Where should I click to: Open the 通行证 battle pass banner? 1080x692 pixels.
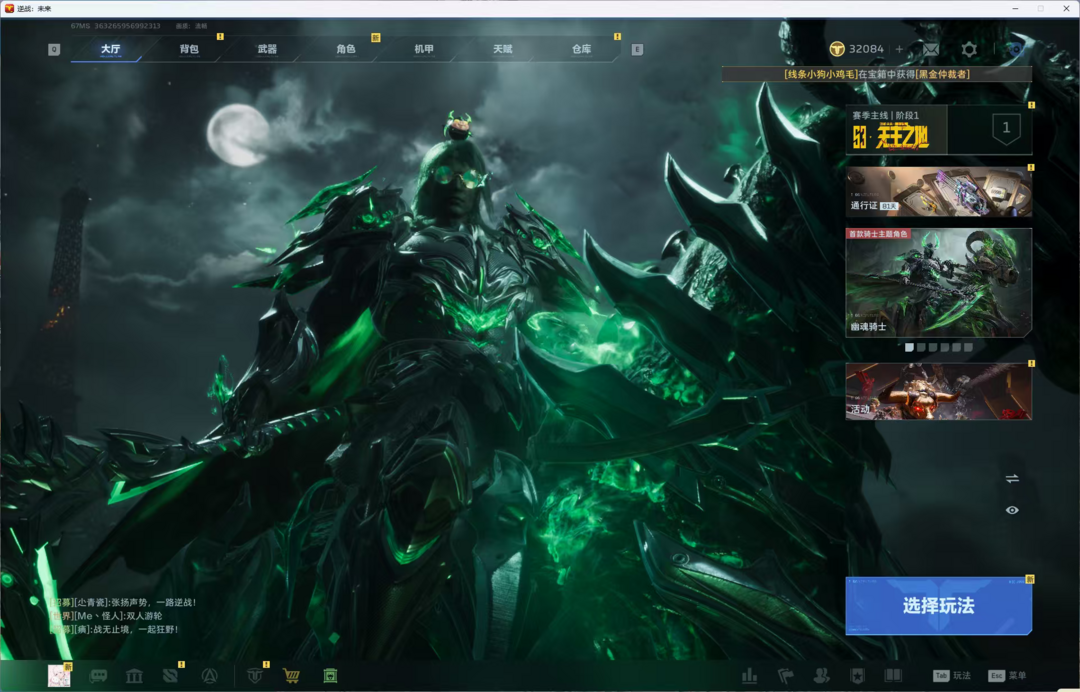(x=939, y=192)
